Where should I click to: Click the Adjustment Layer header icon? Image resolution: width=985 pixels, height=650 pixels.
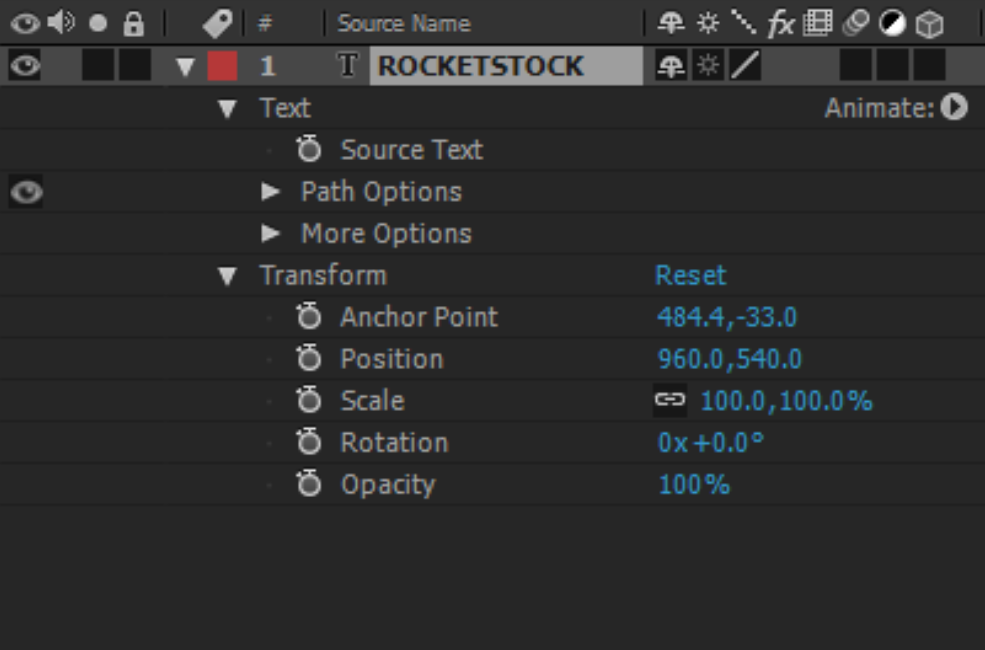[892, 24]
